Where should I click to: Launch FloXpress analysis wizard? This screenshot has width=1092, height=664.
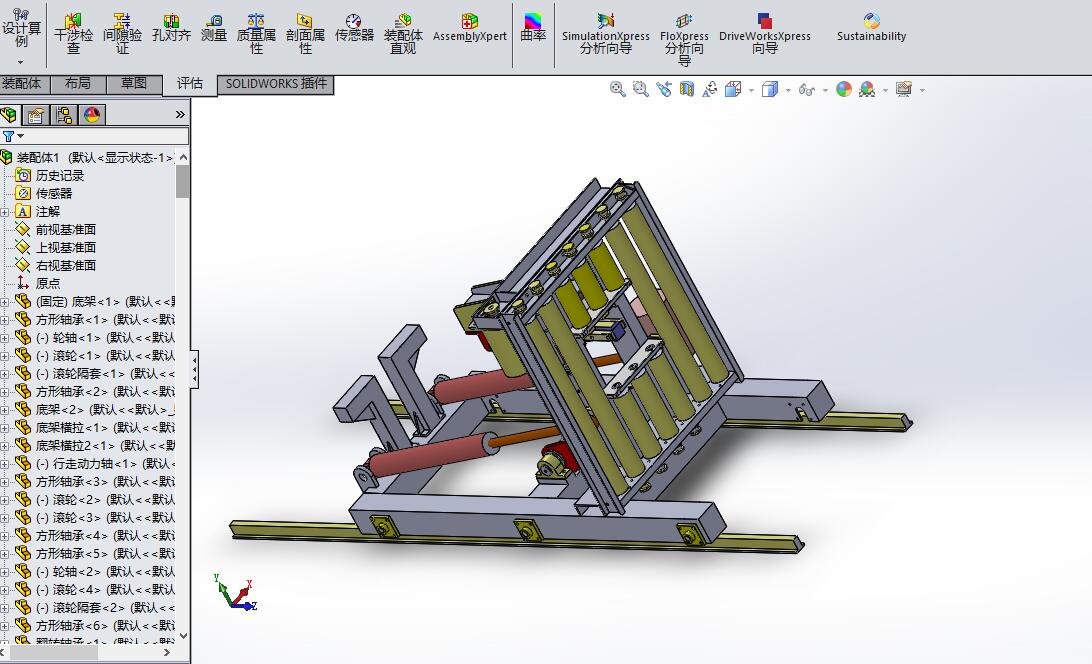[x=685, y=39]
